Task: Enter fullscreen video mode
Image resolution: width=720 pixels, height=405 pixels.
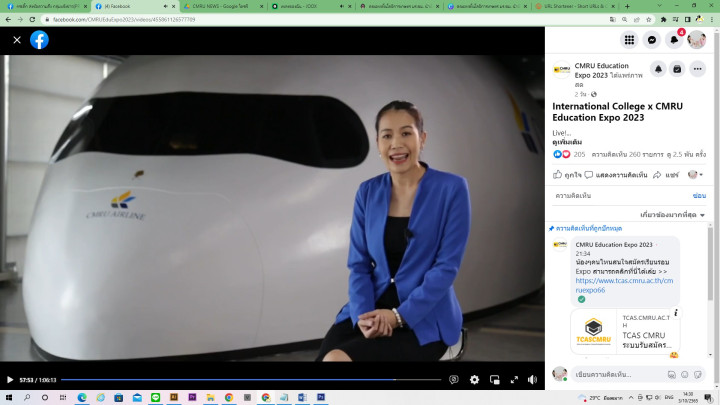Action: point(514,380)
